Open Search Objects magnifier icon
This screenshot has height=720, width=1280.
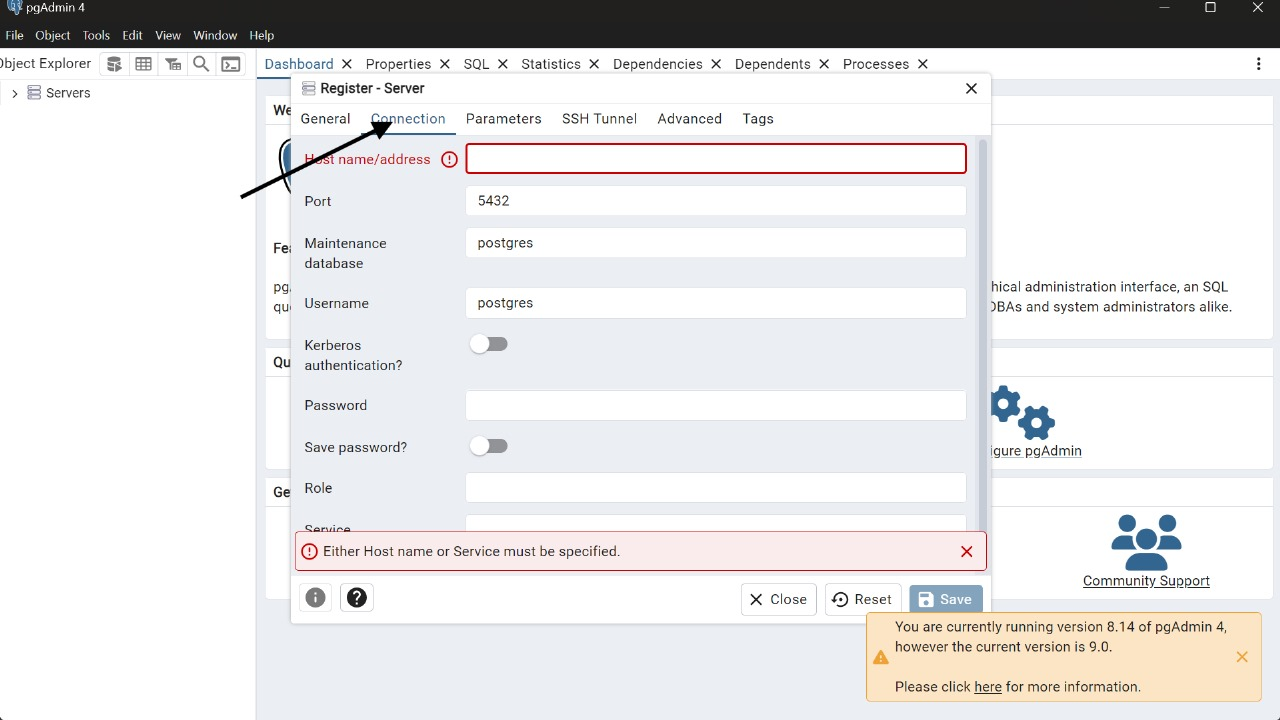(201, 64)
